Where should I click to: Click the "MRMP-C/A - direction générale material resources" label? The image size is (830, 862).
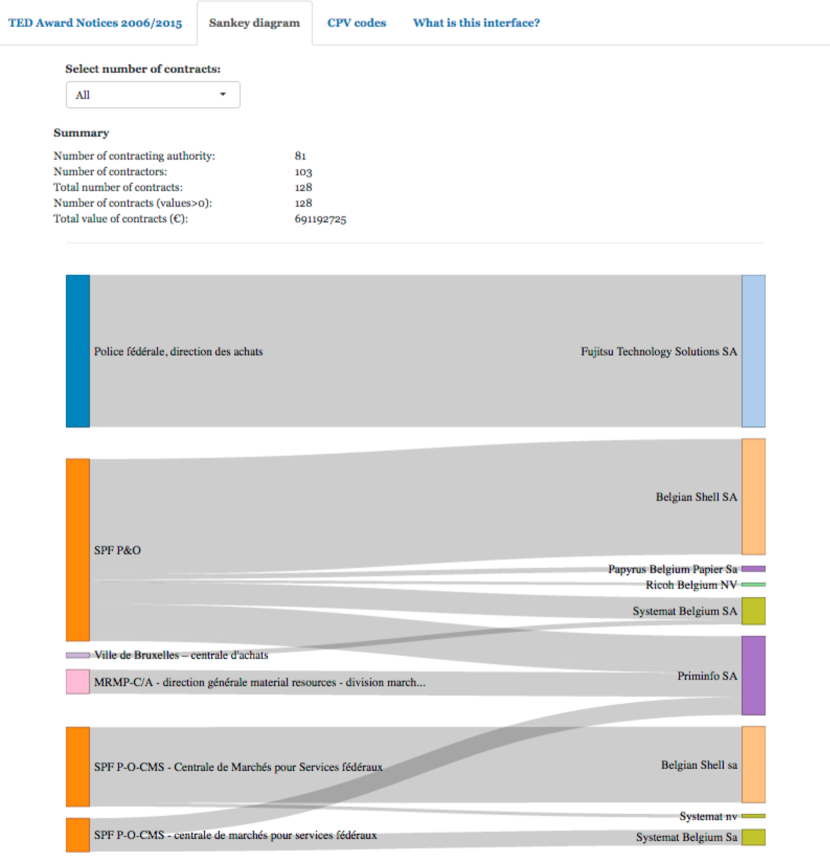pos(259,682)
